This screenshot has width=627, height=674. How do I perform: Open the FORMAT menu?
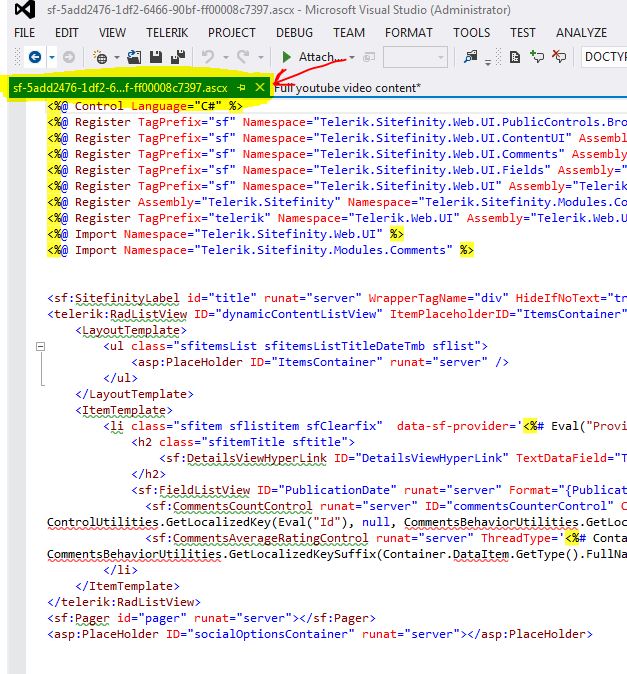[409, 33]
